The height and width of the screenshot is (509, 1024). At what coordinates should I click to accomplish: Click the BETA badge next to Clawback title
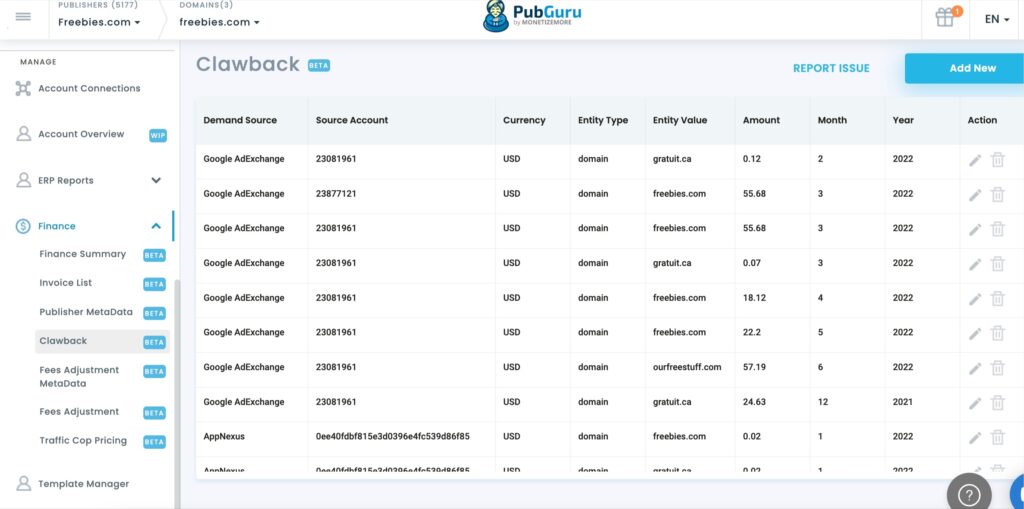319,65
